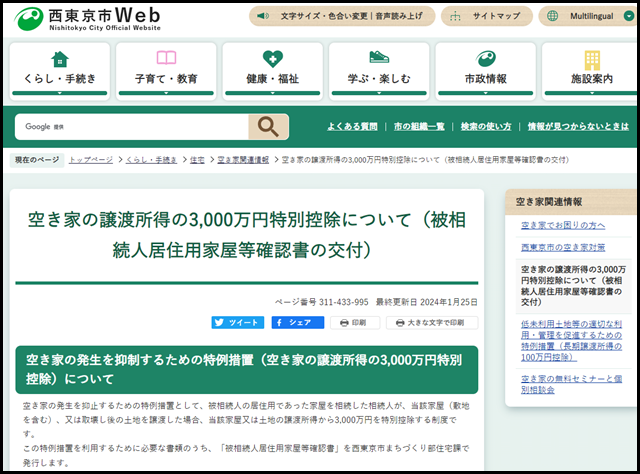The width and height of the screenshot is (640, 474).
Task: Open the 健康・福祉 menu
Action: [x=273, y=71]
